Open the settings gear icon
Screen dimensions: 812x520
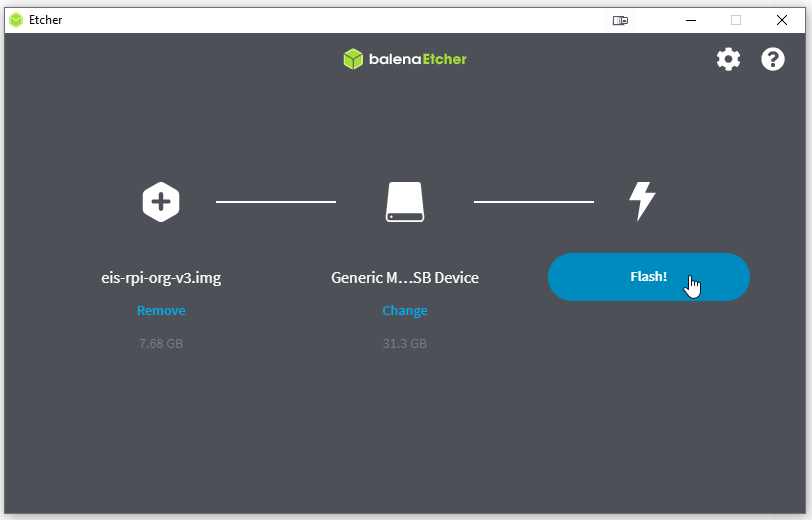point(728,59)
